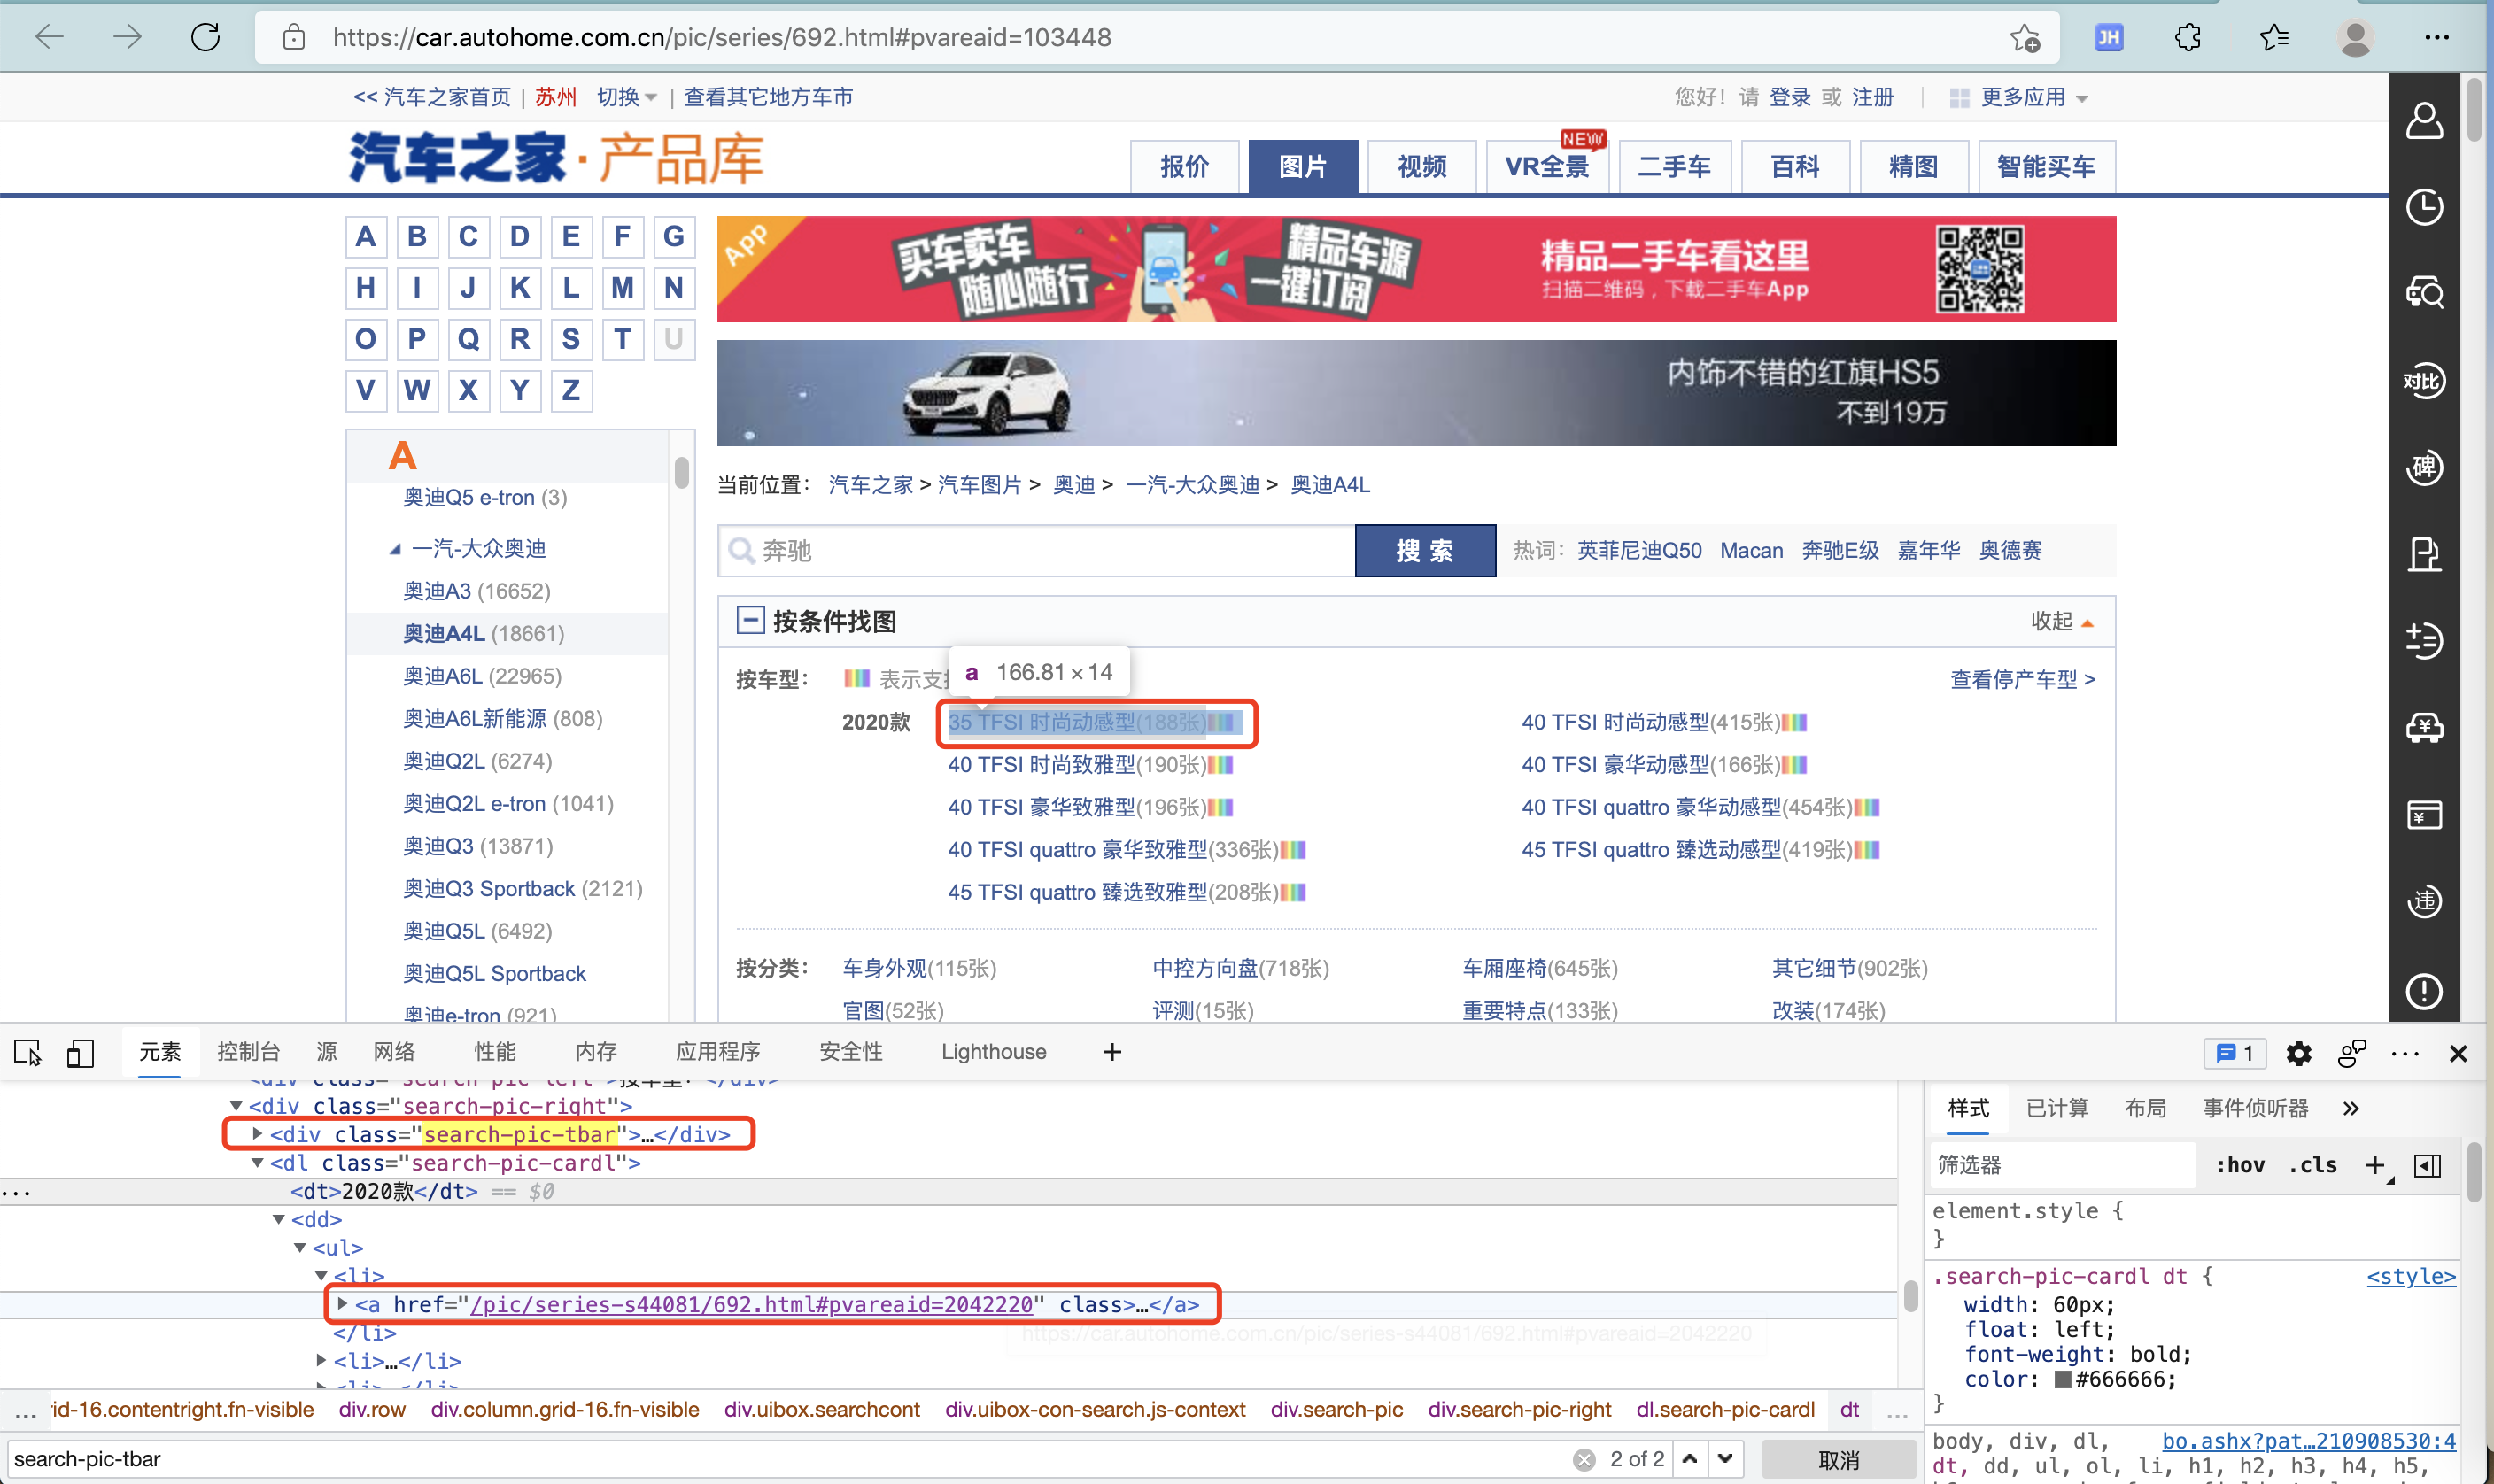Open the 视频 navigation tab
This screenshot has height=1484, width=2494.
(x=1421, y=166)
